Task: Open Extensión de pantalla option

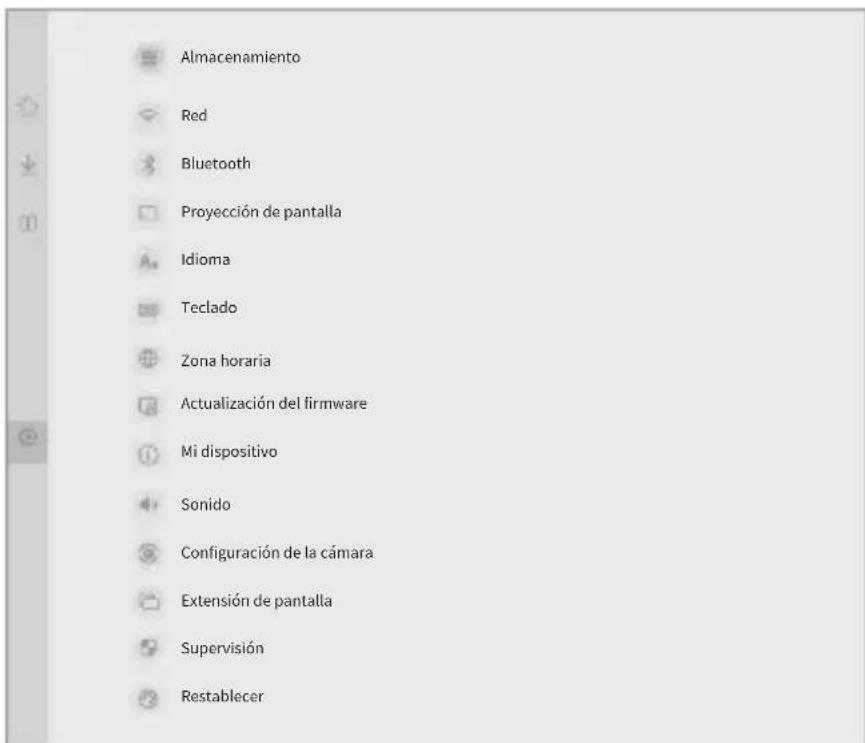Action: pyautogui.click(x=257, y=601)
